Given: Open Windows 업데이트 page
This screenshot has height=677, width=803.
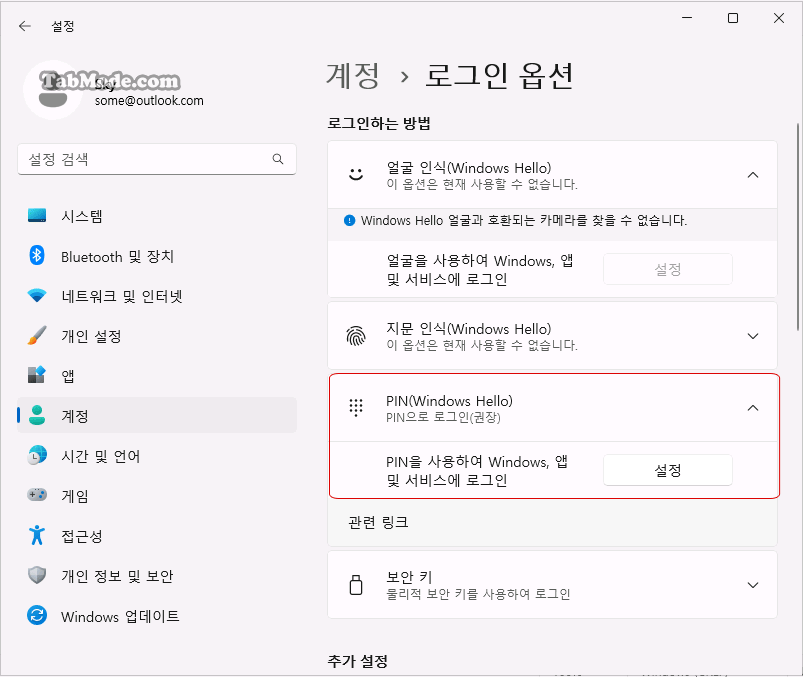Looking at the screenshot, I should (x=157, y=616).
